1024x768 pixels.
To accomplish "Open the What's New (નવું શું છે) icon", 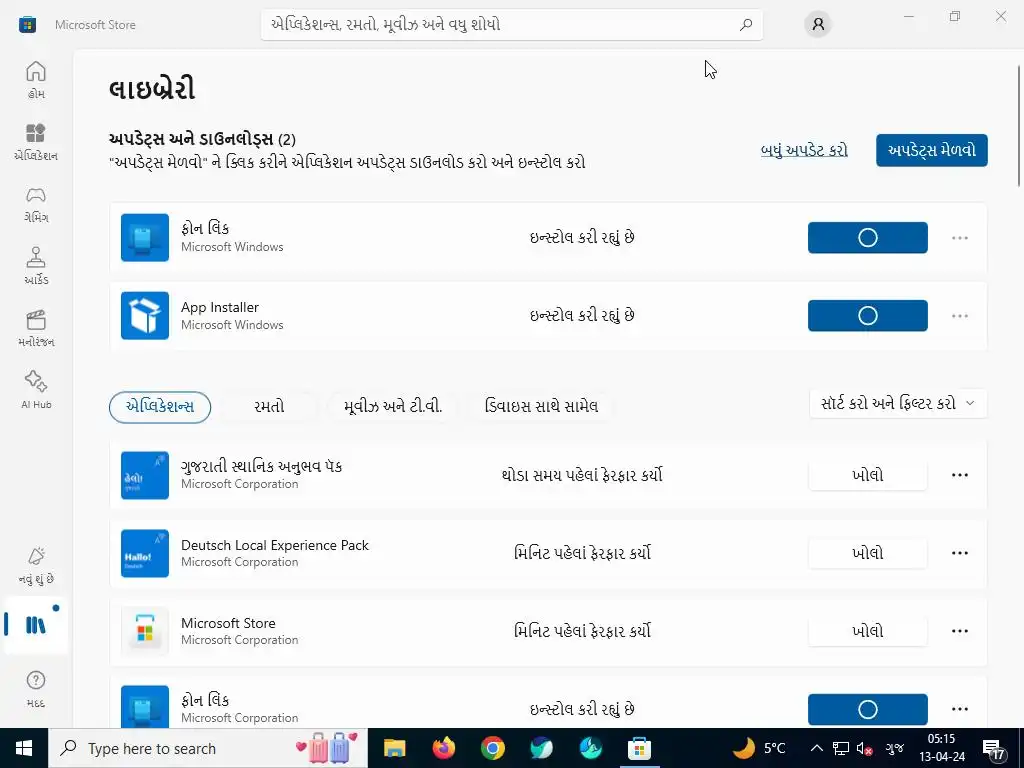I will point(36,566).
